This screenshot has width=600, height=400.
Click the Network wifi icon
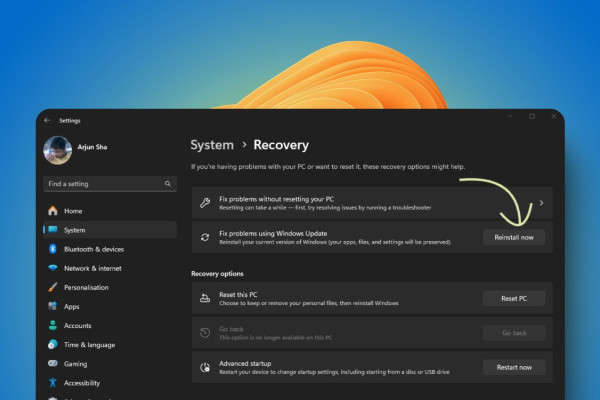click(x=53, y=268)
